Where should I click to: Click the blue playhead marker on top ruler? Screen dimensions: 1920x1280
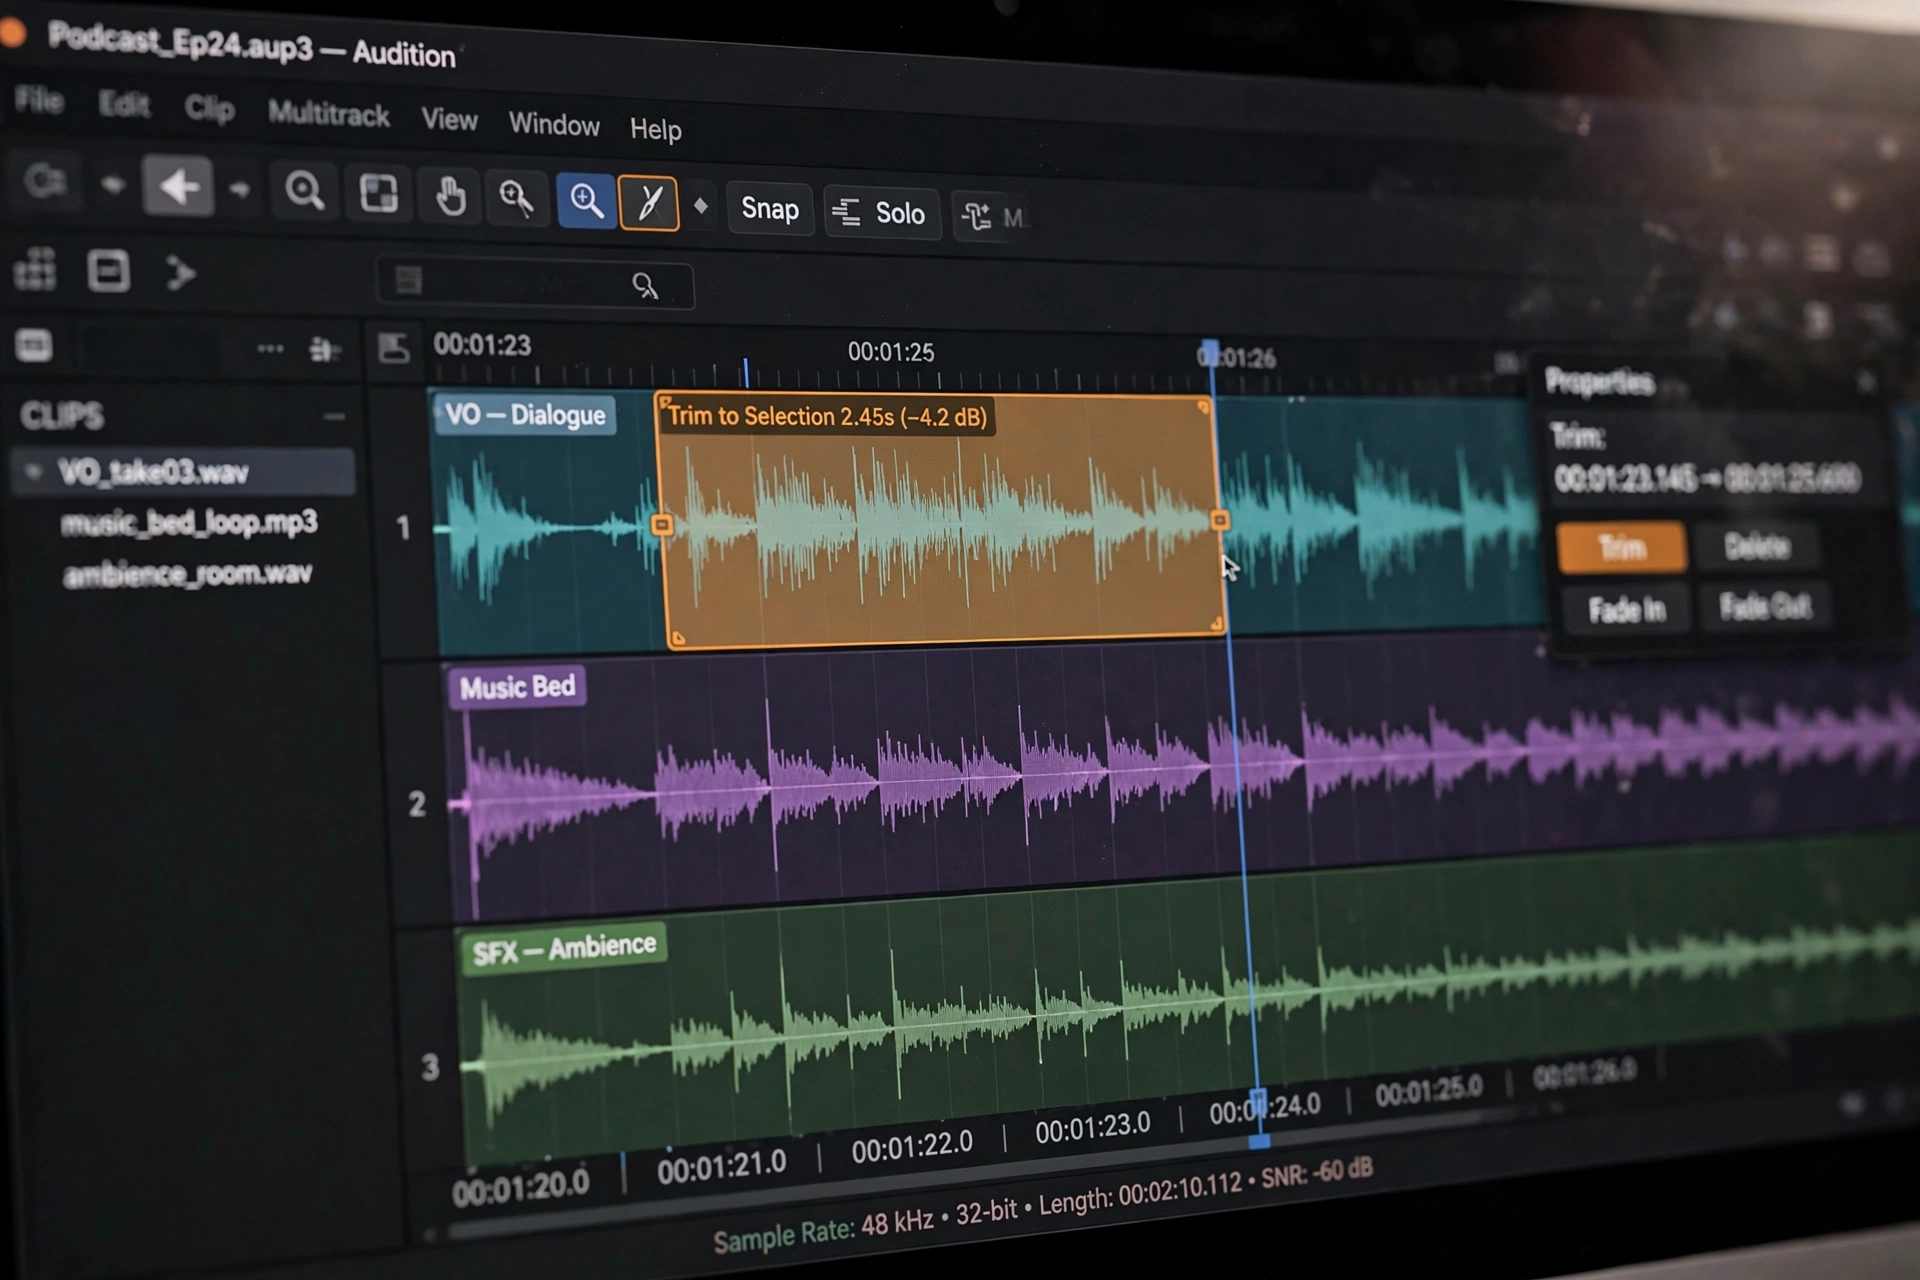tap(1209, 354)
